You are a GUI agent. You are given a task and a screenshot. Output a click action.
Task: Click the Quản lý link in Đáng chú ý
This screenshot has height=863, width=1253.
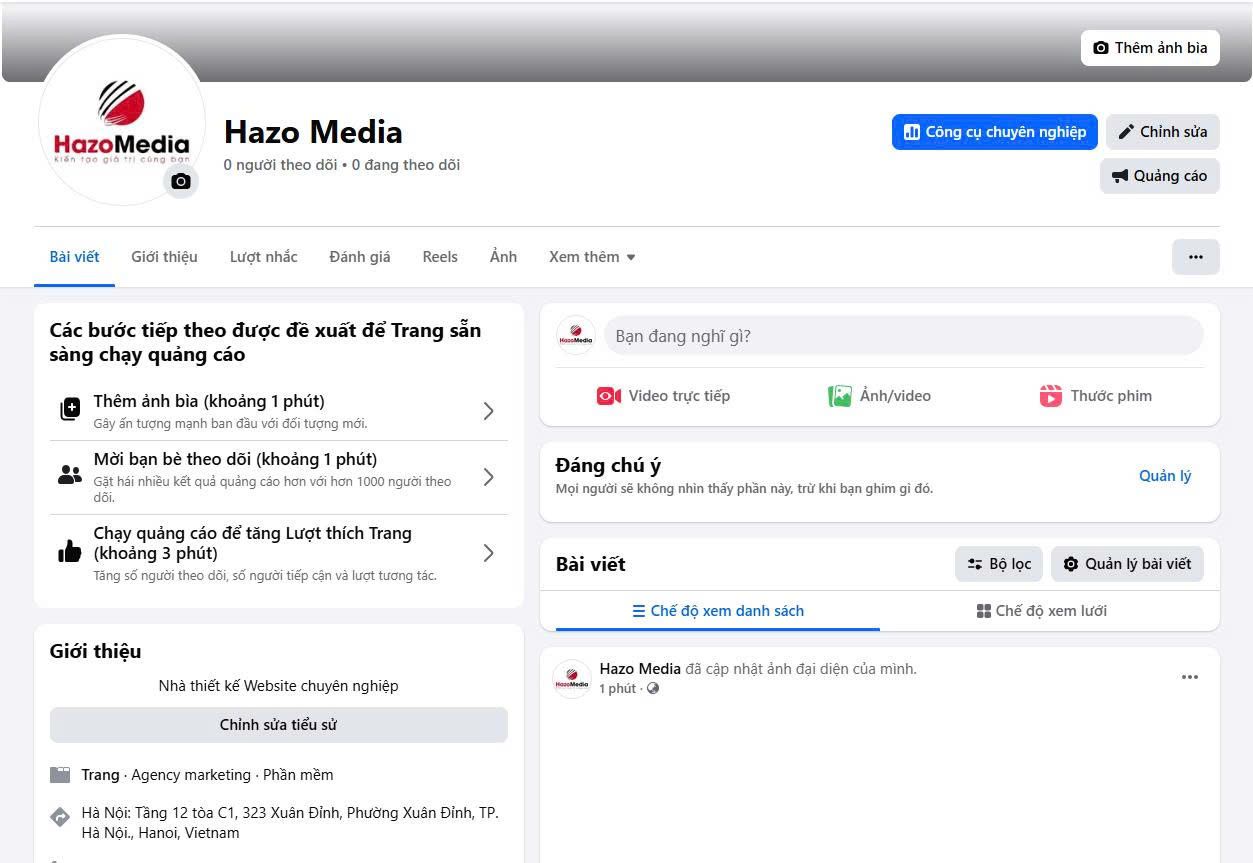[1164, 476]
